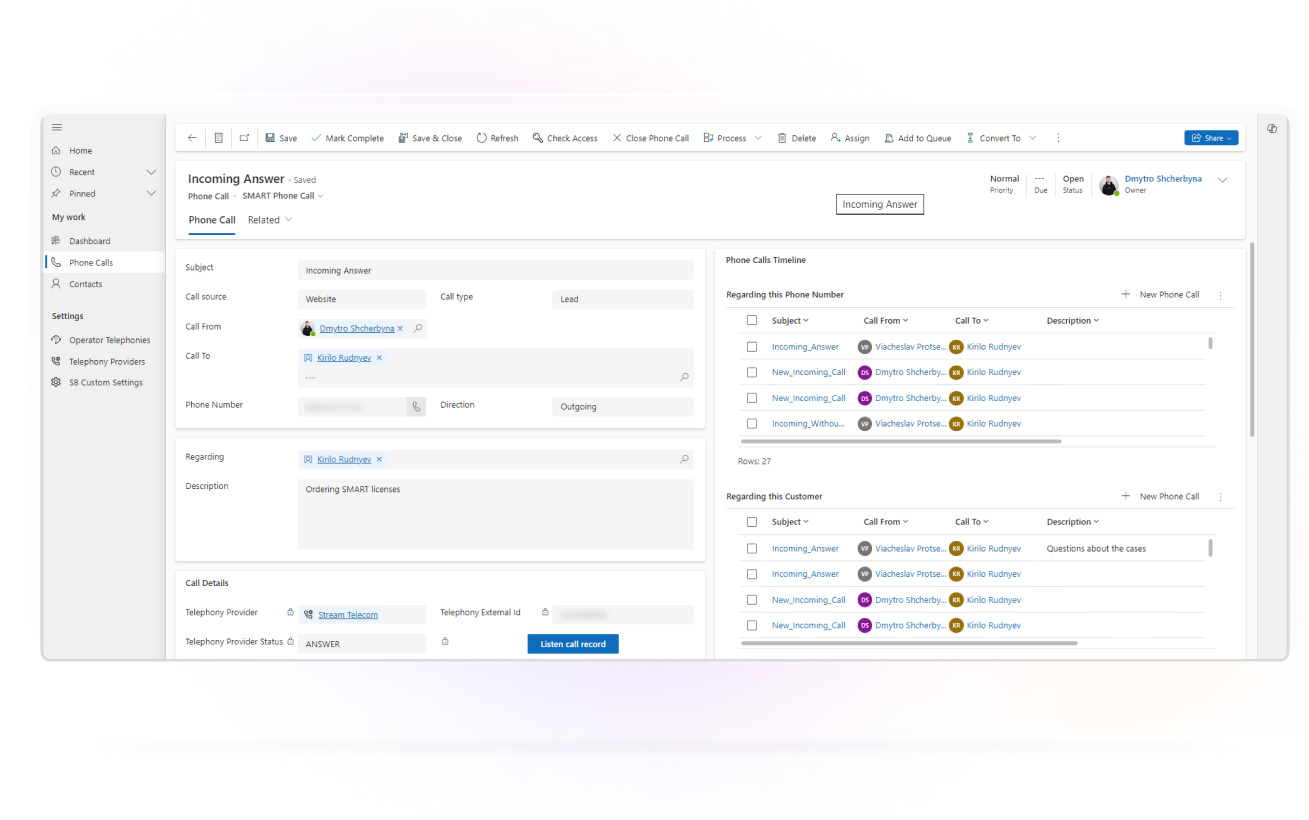Click the Refresh icon in command bar
The height and width of the screenshot is (820, 1309).
coord(482,138)
